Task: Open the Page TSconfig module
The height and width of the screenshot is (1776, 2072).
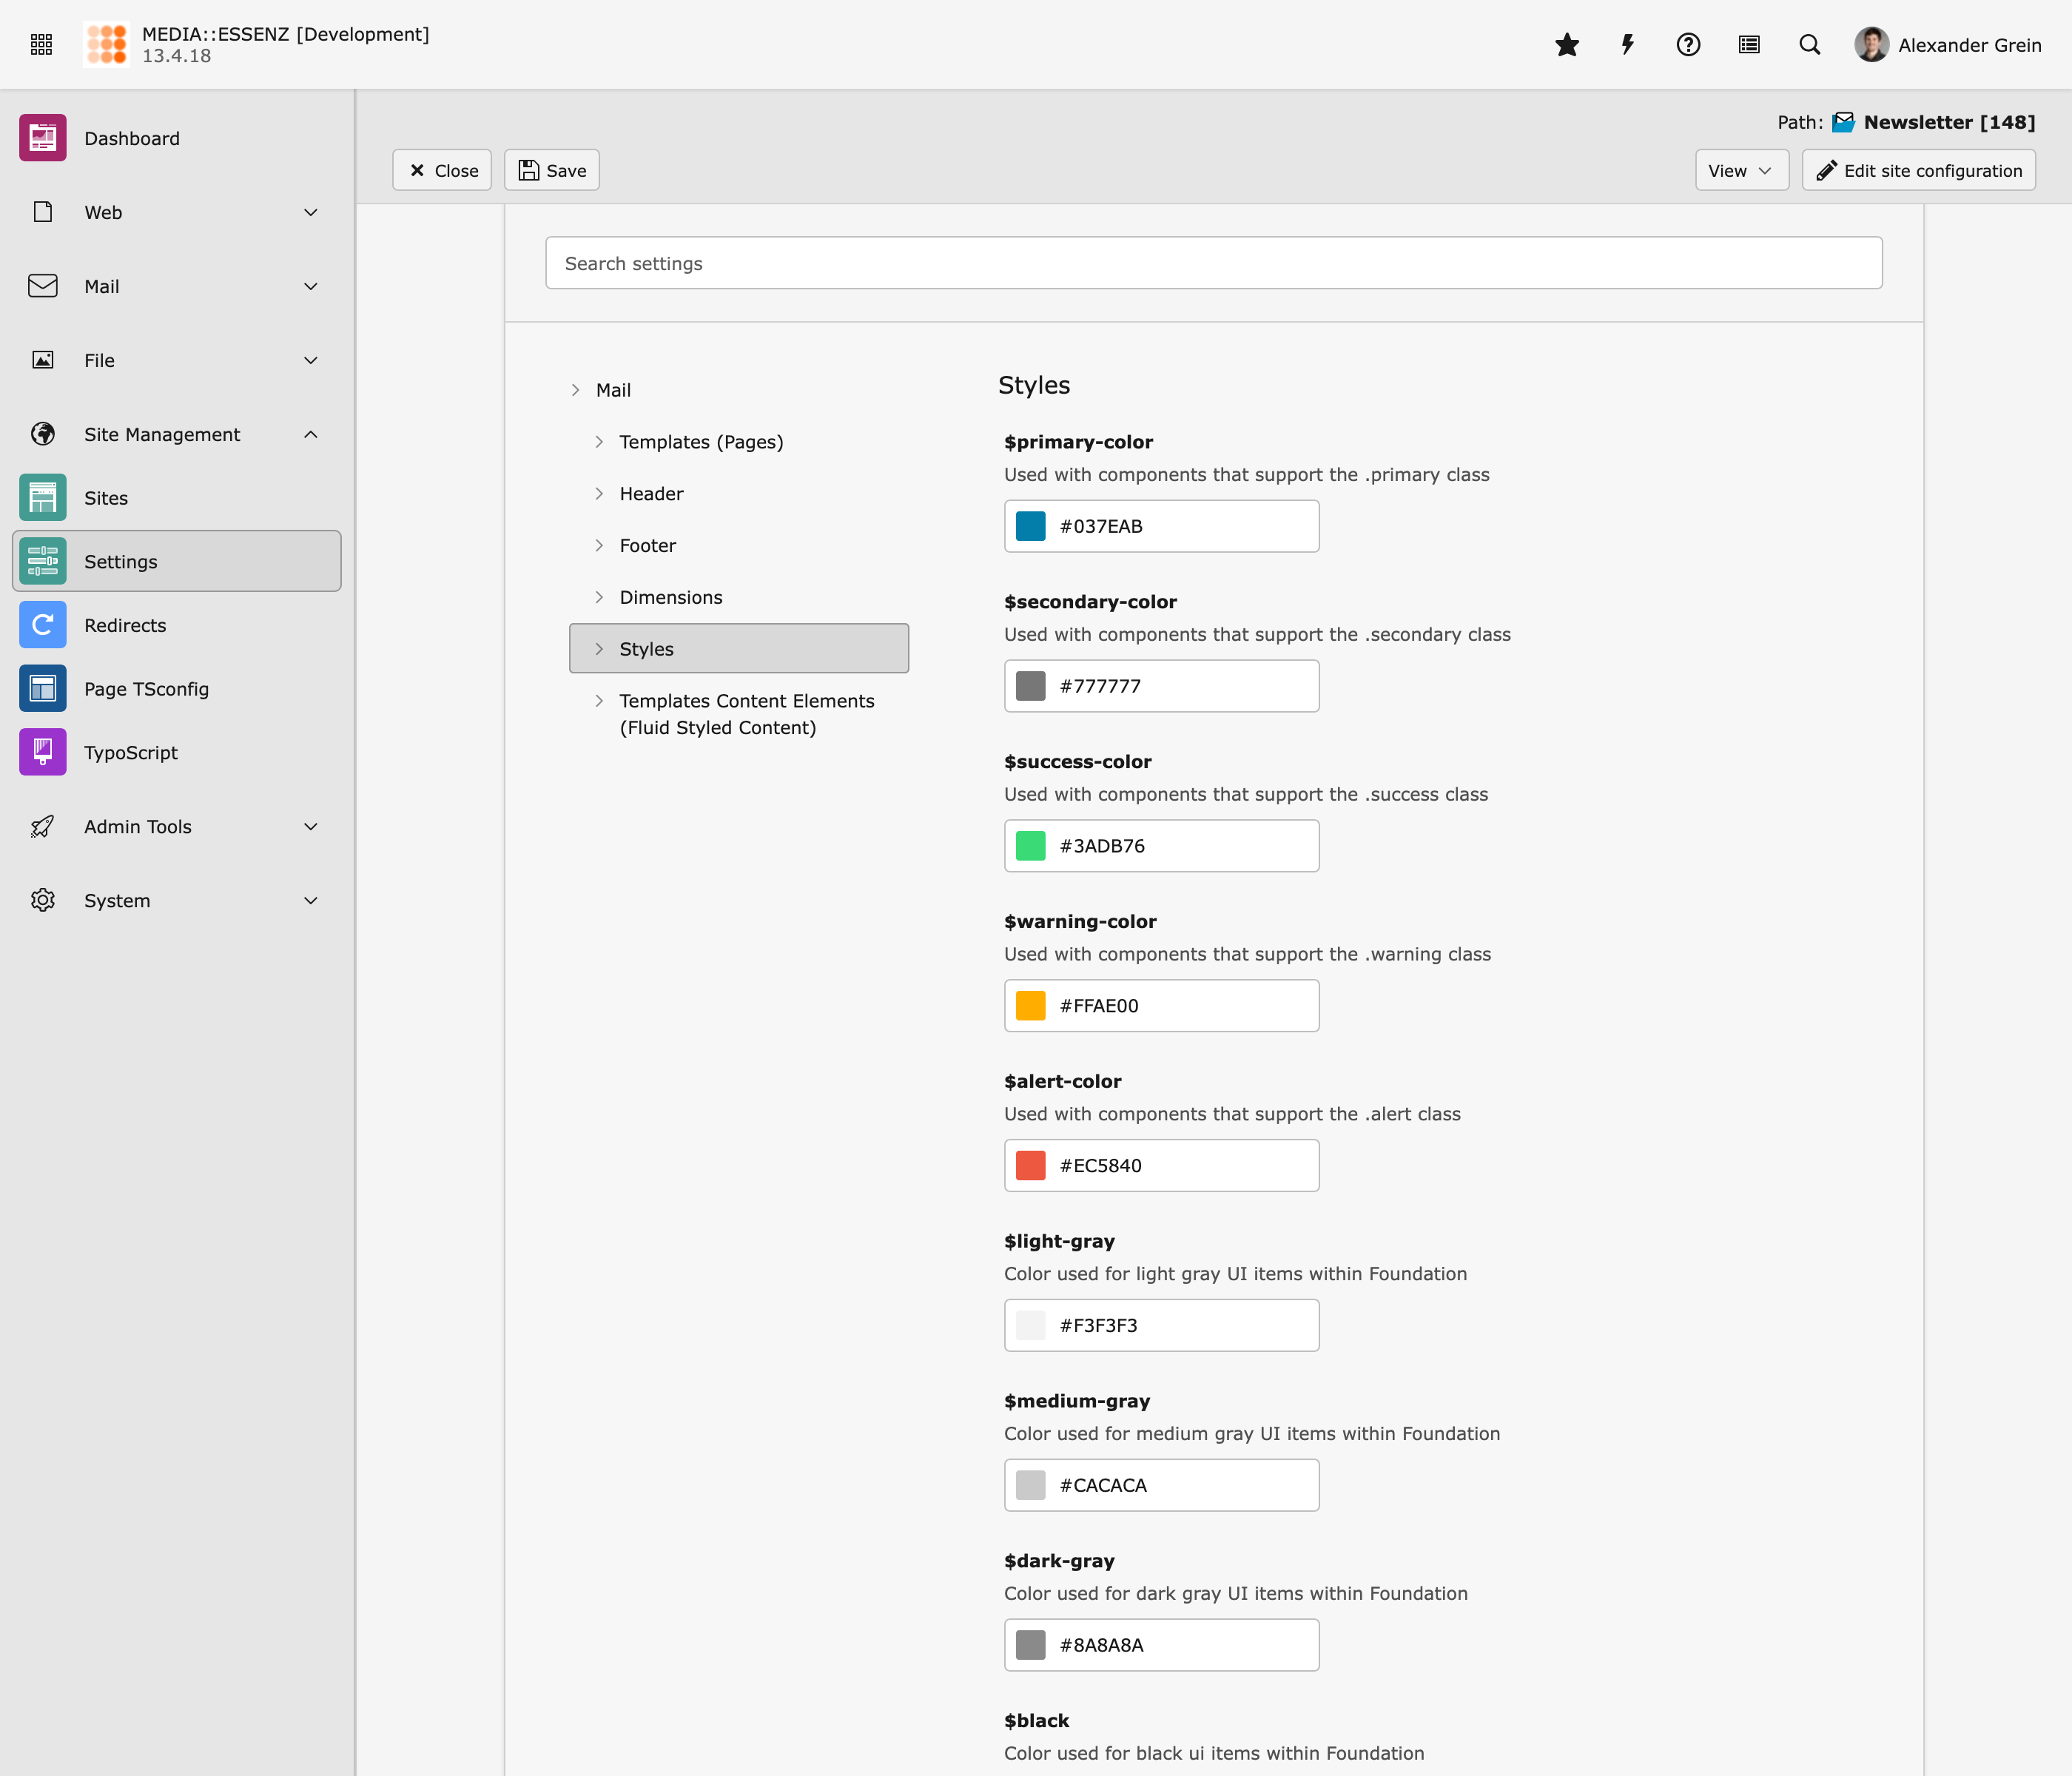Action: (146, 689)
